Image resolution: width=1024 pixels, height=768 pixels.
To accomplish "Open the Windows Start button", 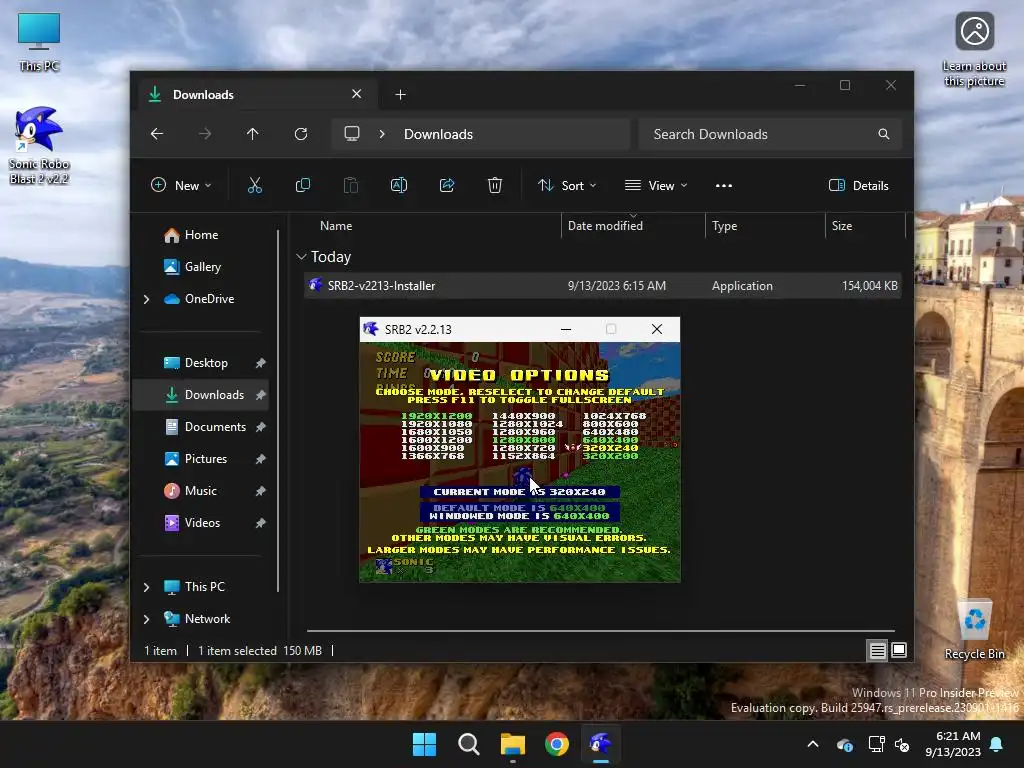I will (x=424, y=744).
